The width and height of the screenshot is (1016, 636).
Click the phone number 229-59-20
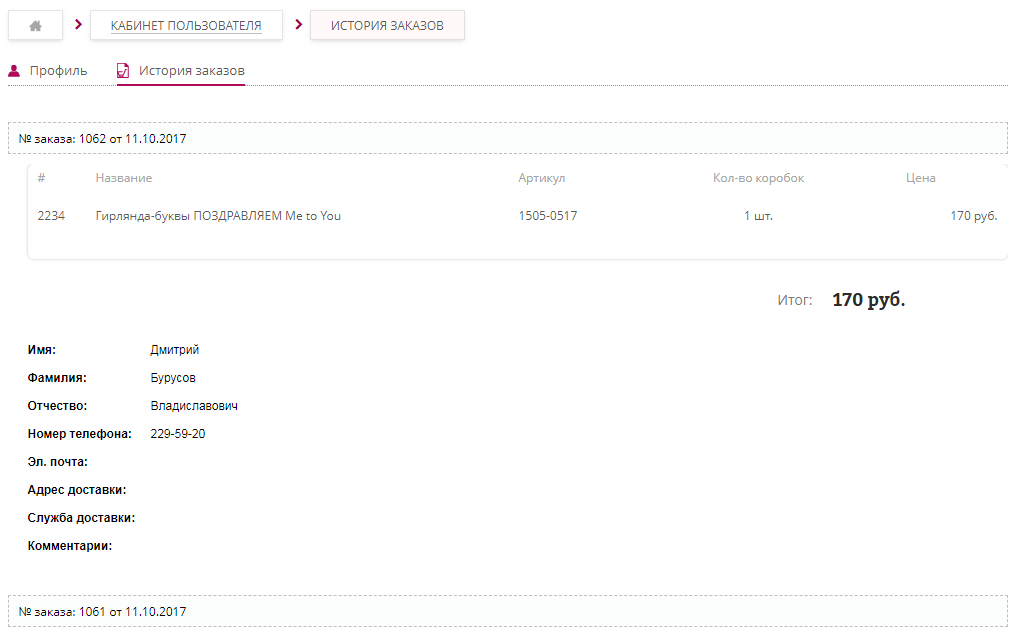point(178,434)
